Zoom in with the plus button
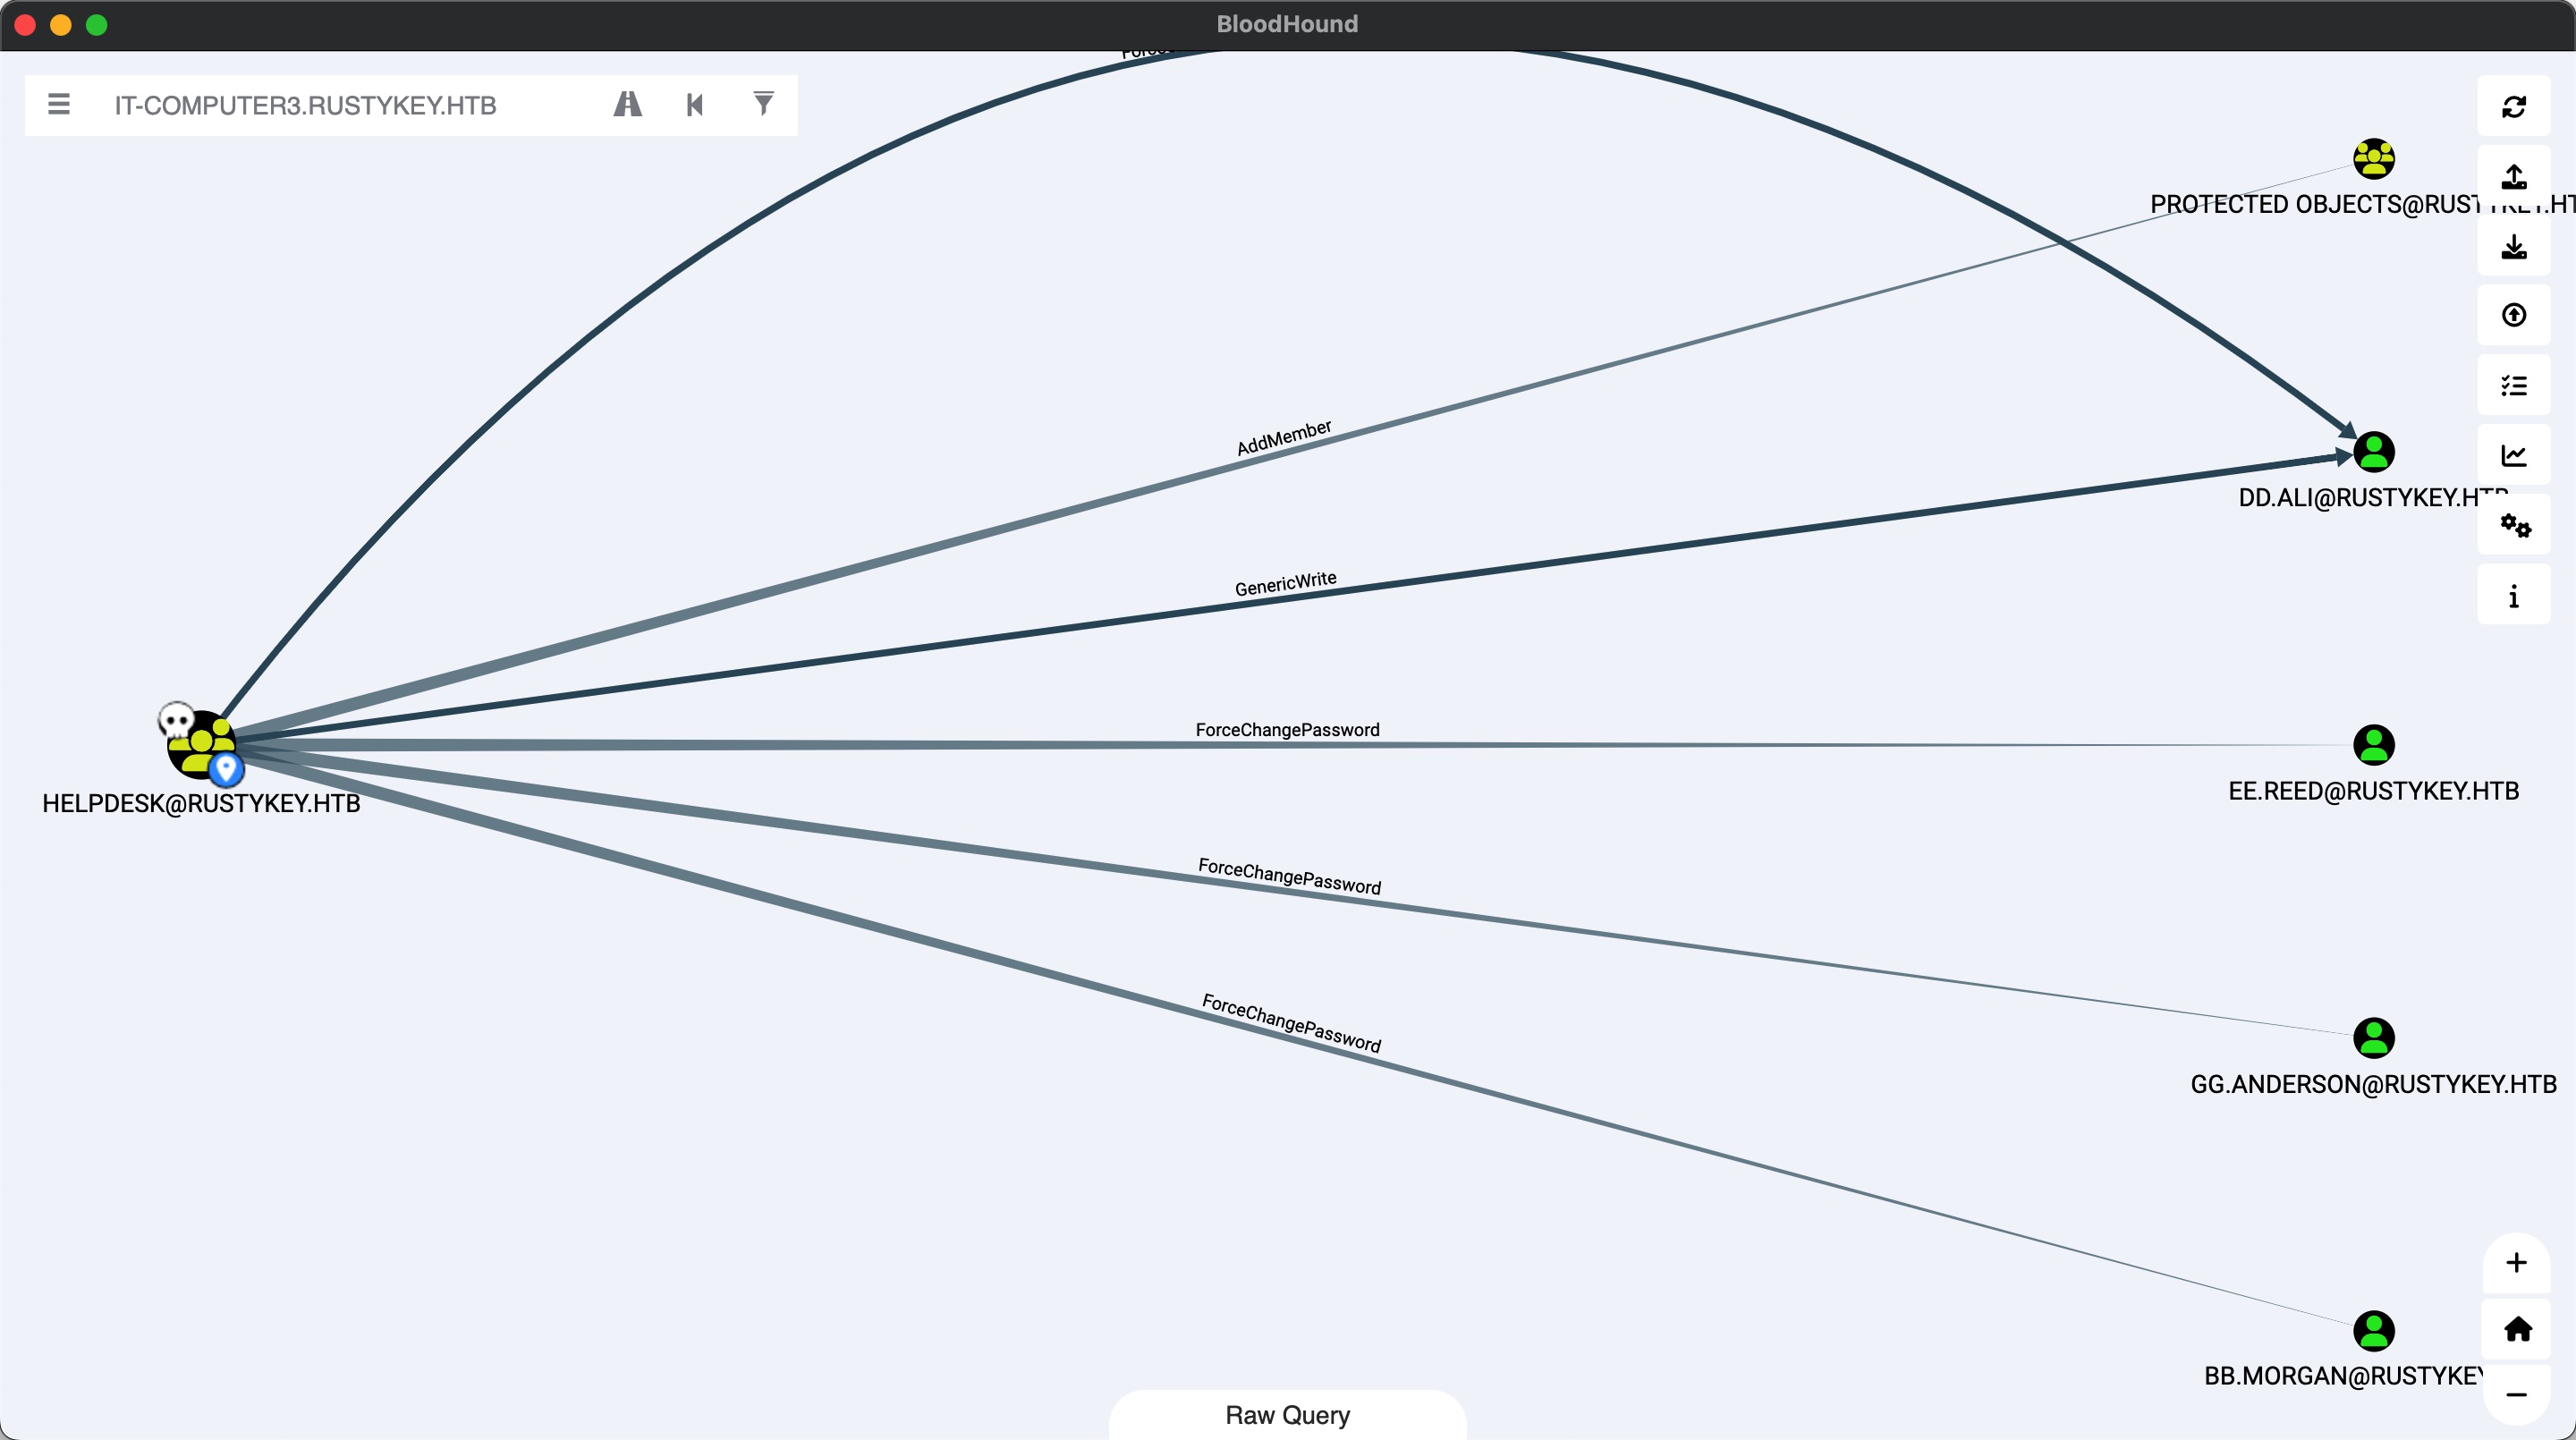This screenshot has width=2576, height=1440. click(x=2516, y=1262)
